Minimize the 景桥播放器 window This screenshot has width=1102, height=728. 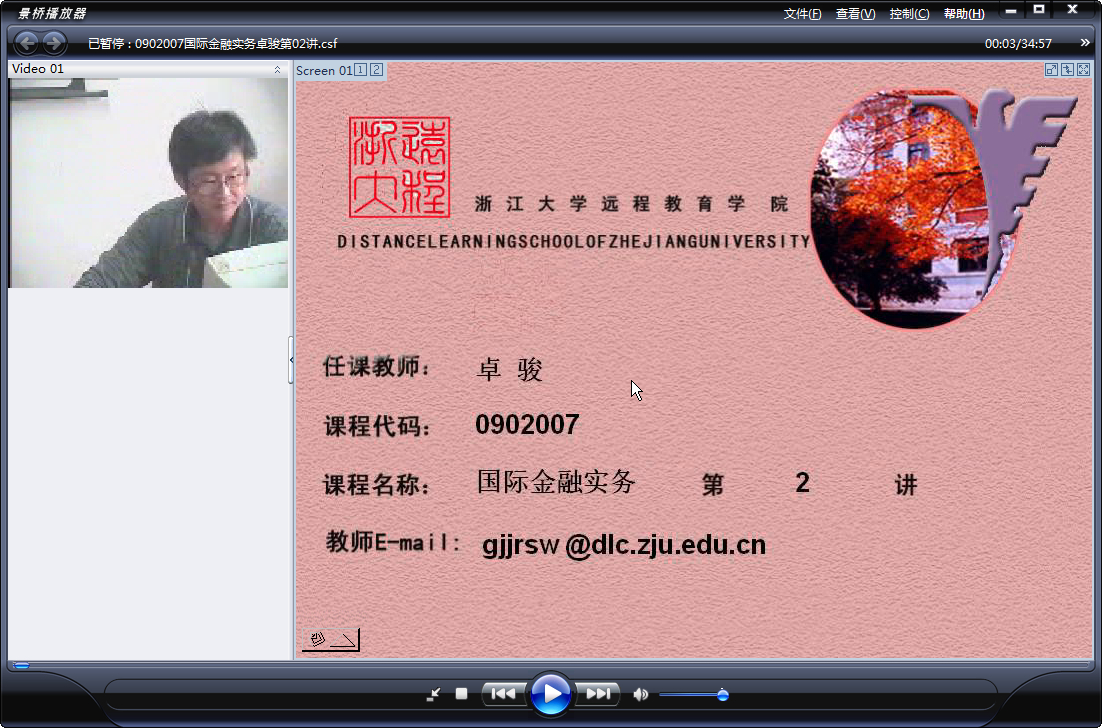(1011, 11)
